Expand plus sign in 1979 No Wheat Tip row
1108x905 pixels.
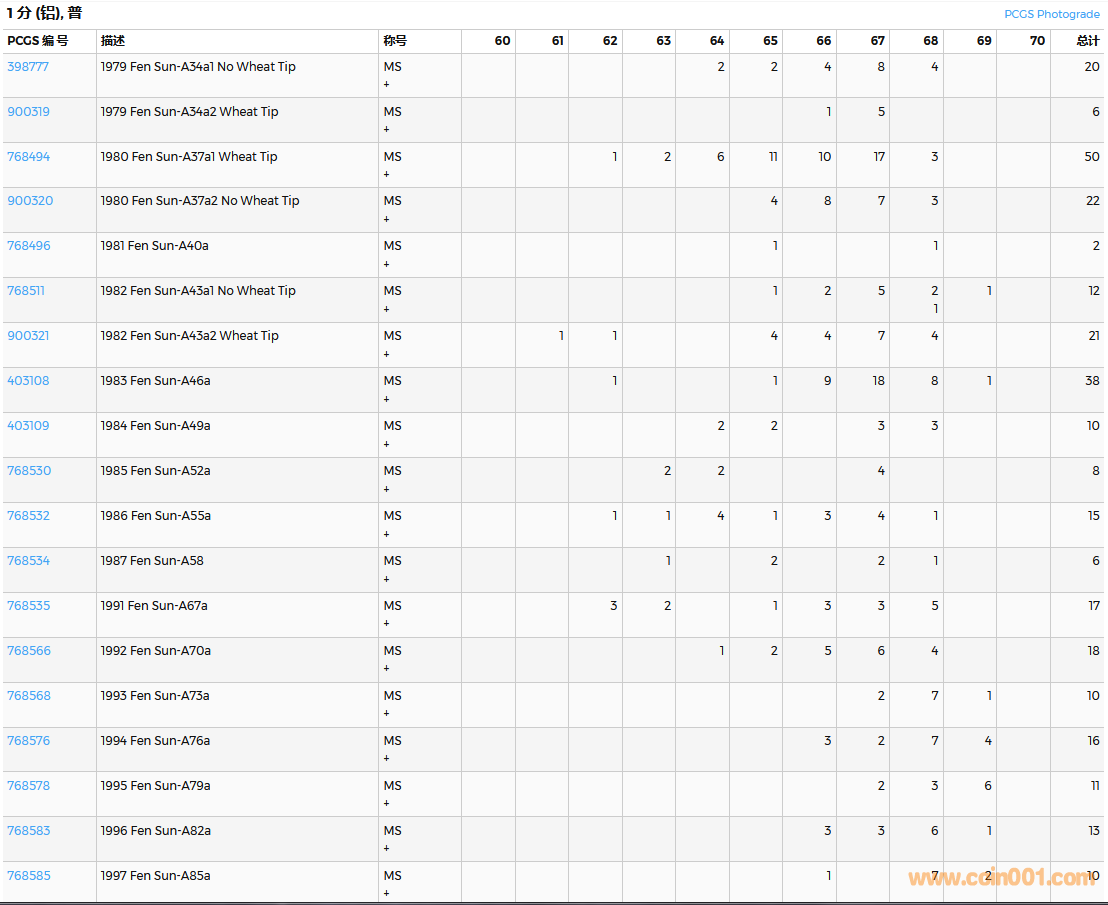point(387,85)
